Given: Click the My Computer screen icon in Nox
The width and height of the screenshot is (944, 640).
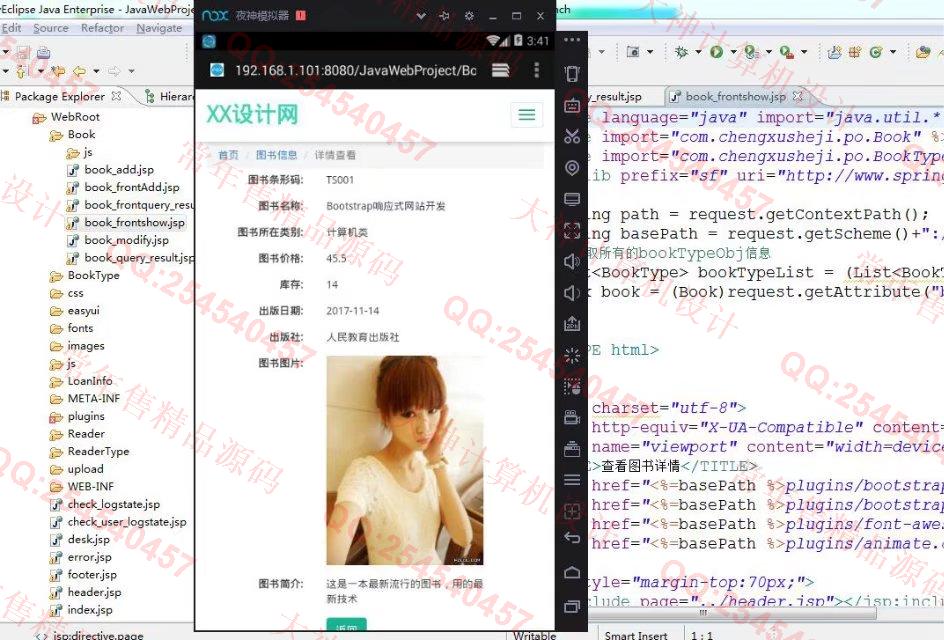Looking at the screenshot, I should point(572,199).
